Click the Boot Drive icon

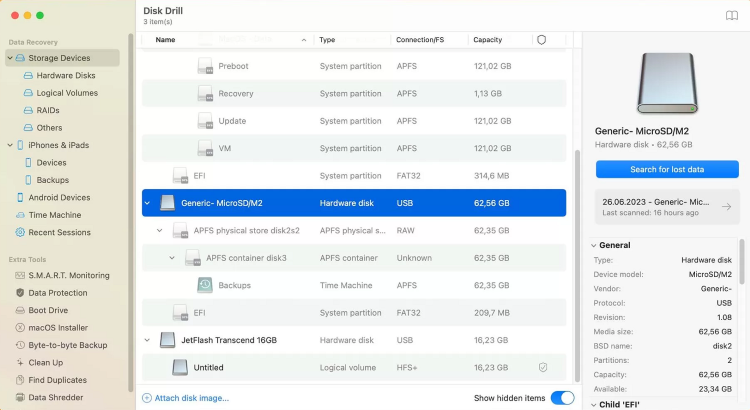20,310
